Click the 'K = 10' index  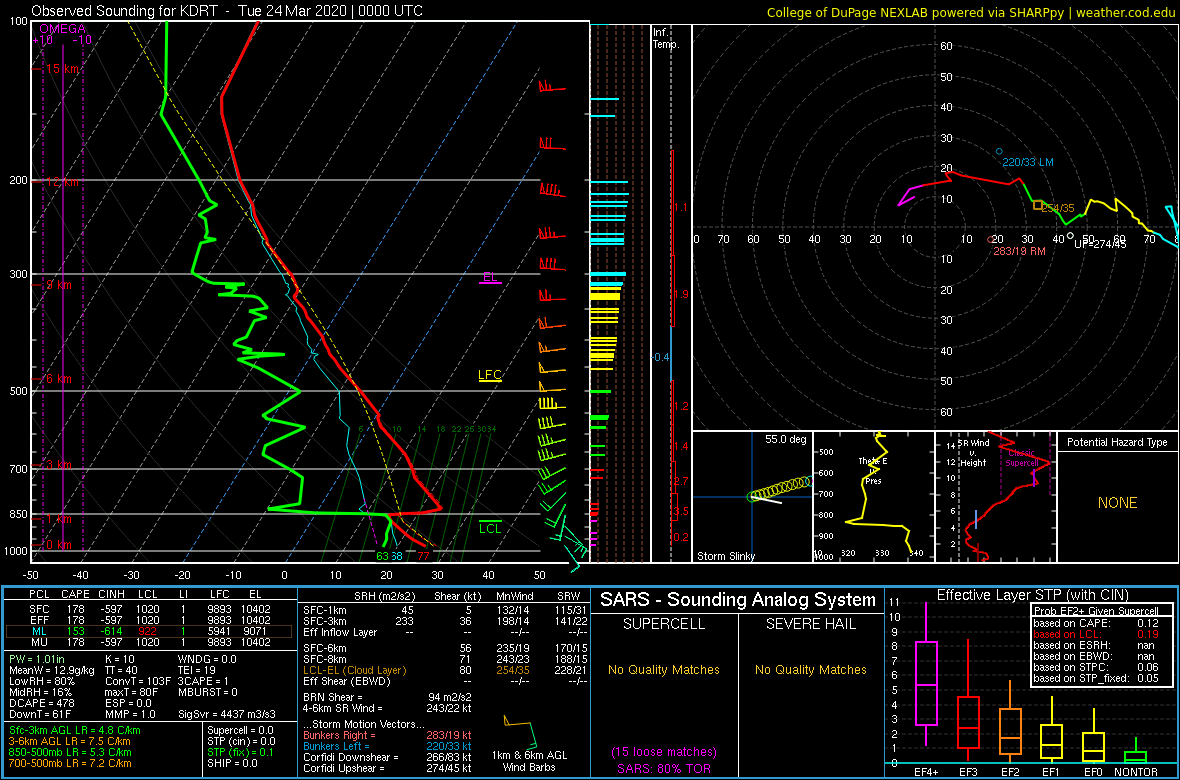[x=122, y=659]
